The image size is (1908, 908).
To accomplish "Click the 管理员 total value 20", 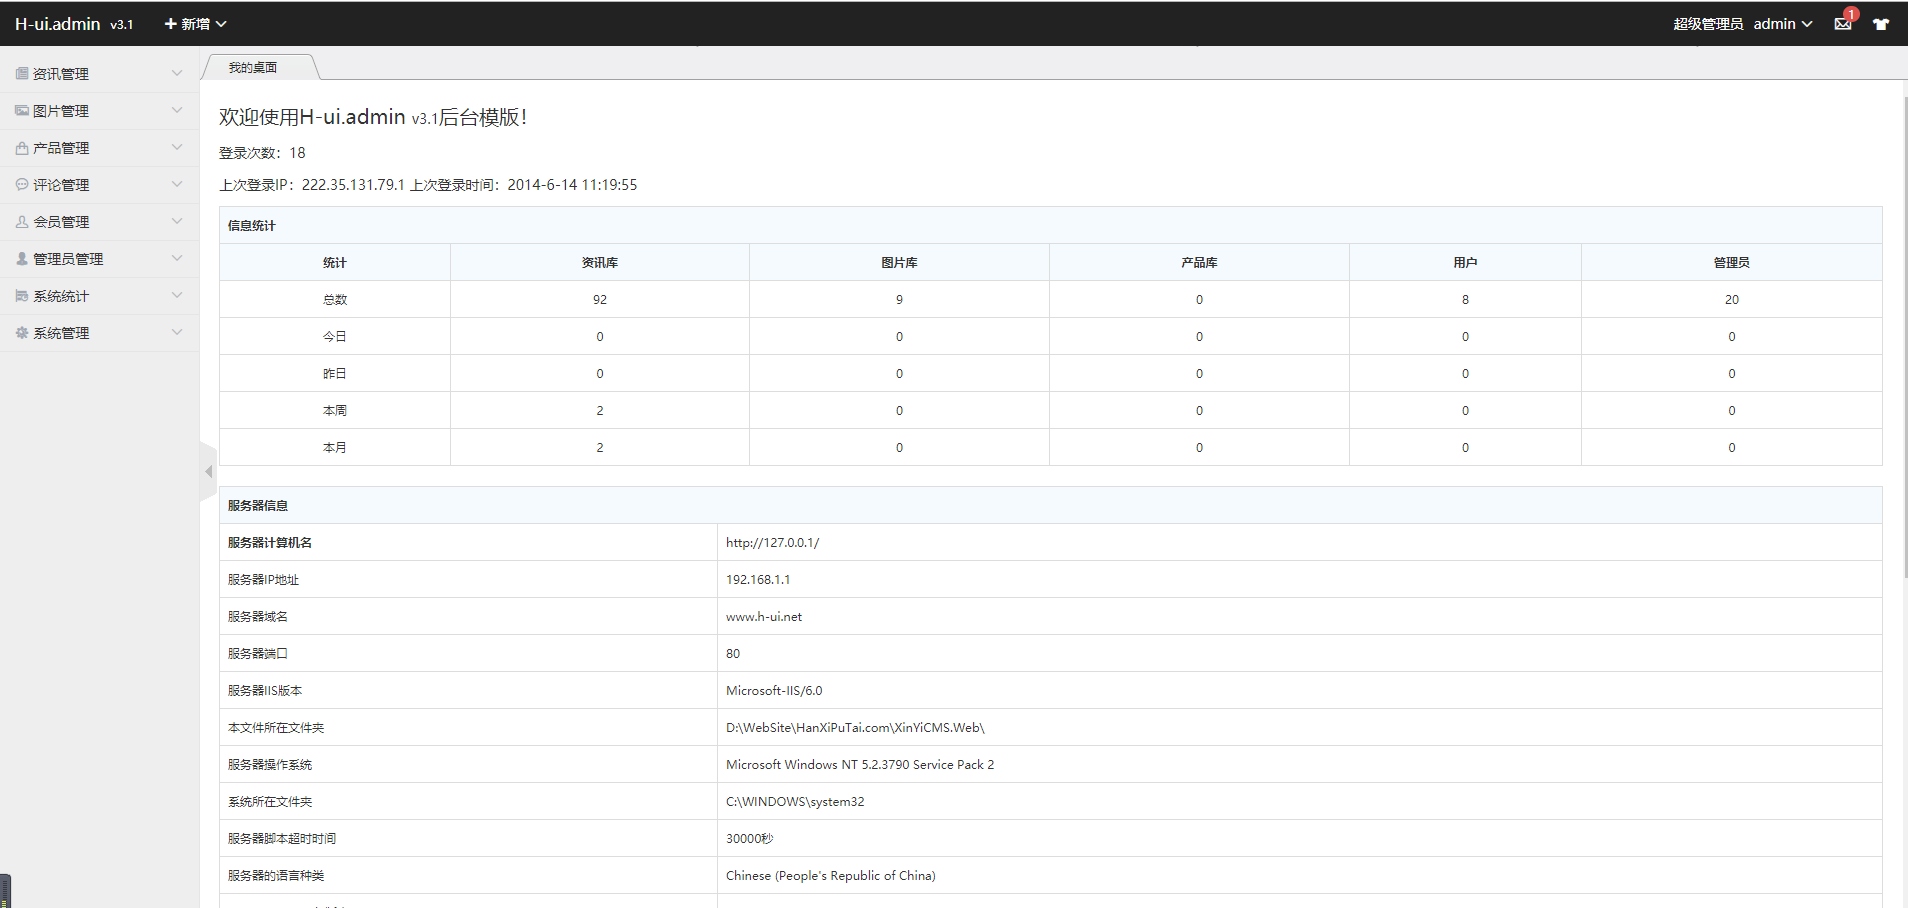I will pyautogui.click(x=1732, y=300).
